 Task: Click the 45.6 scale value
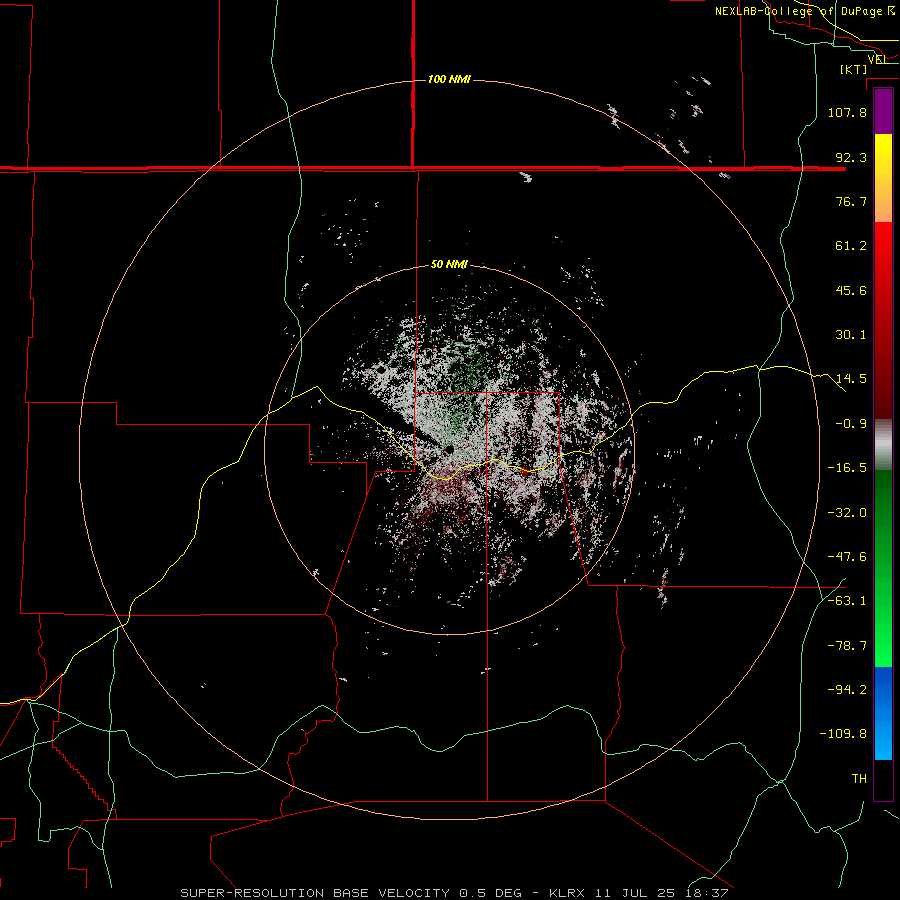pyautogui.click(x=851, y=290)
